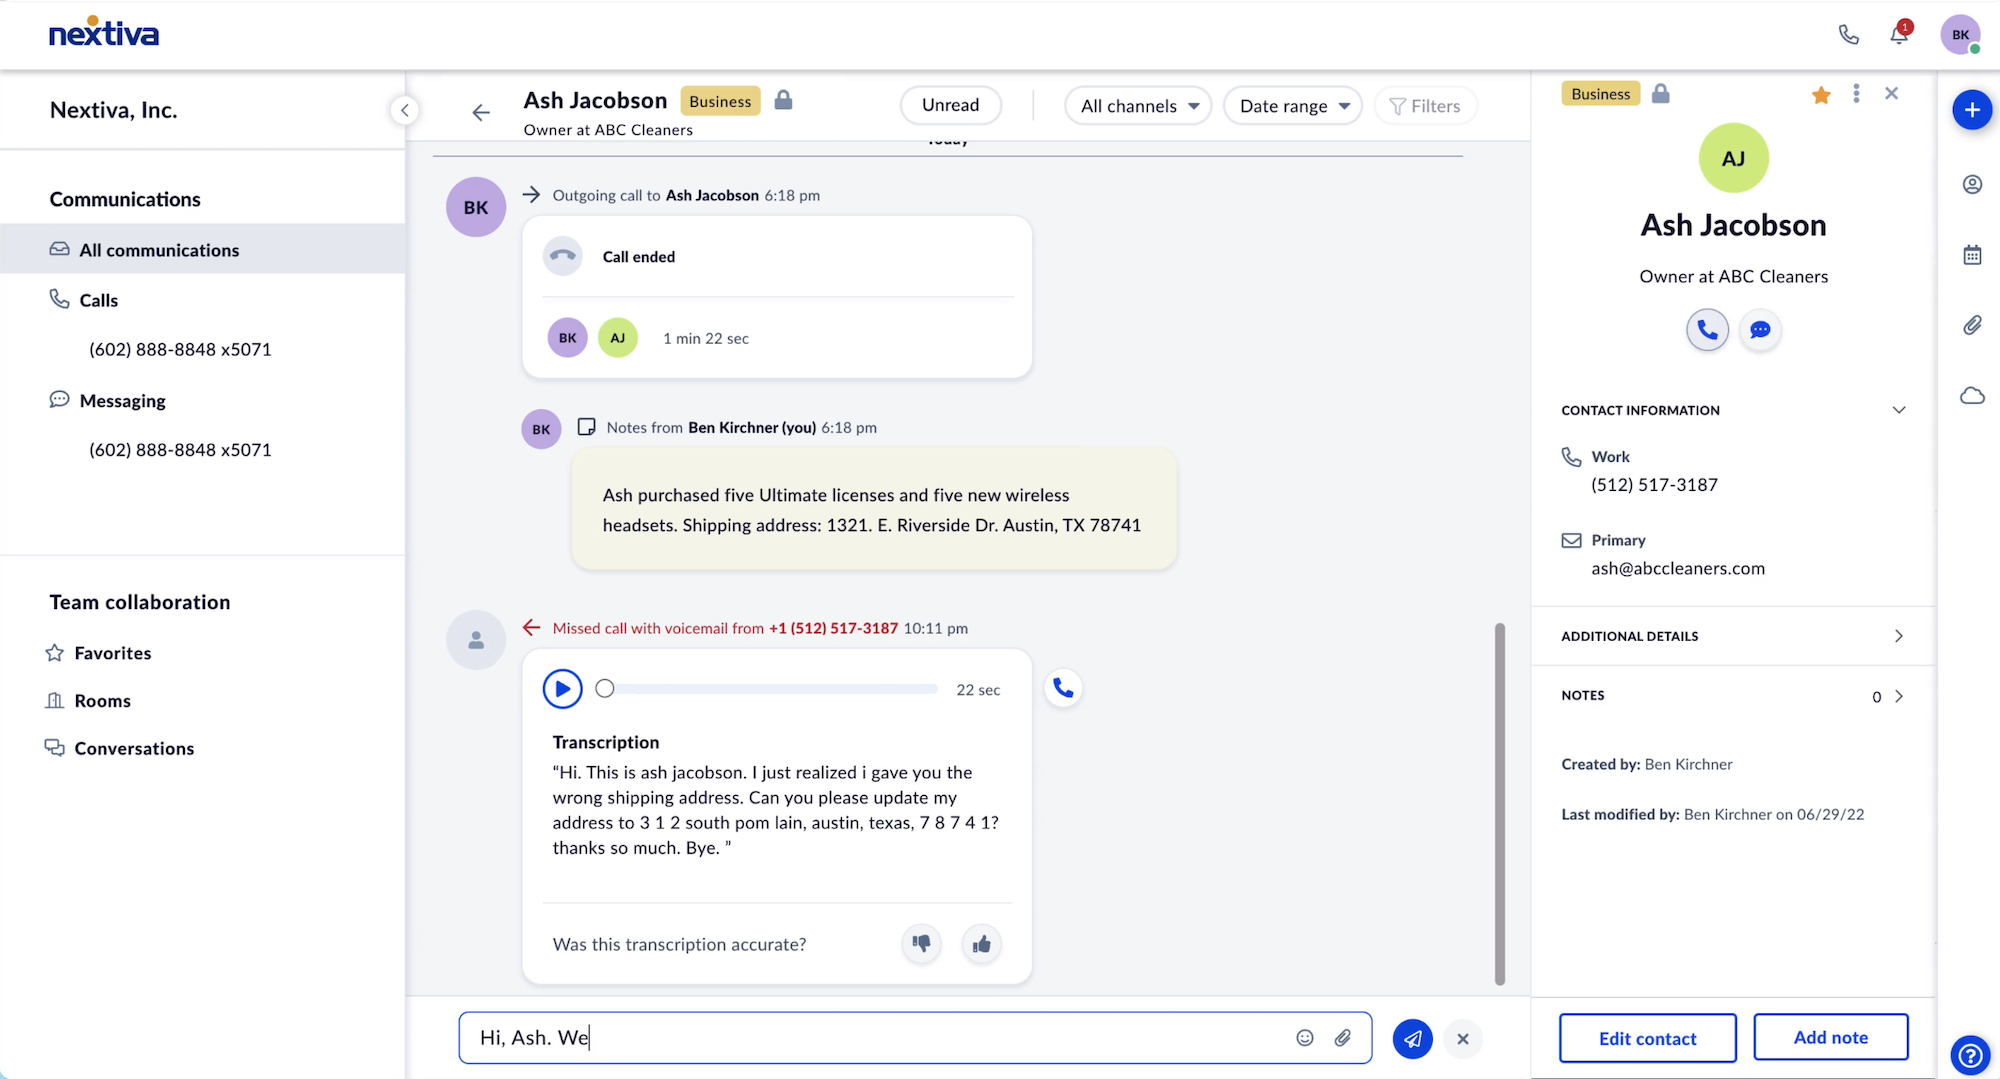
Task: Call Ash Jacobson from contact panel
Action: click(1707, 330)
